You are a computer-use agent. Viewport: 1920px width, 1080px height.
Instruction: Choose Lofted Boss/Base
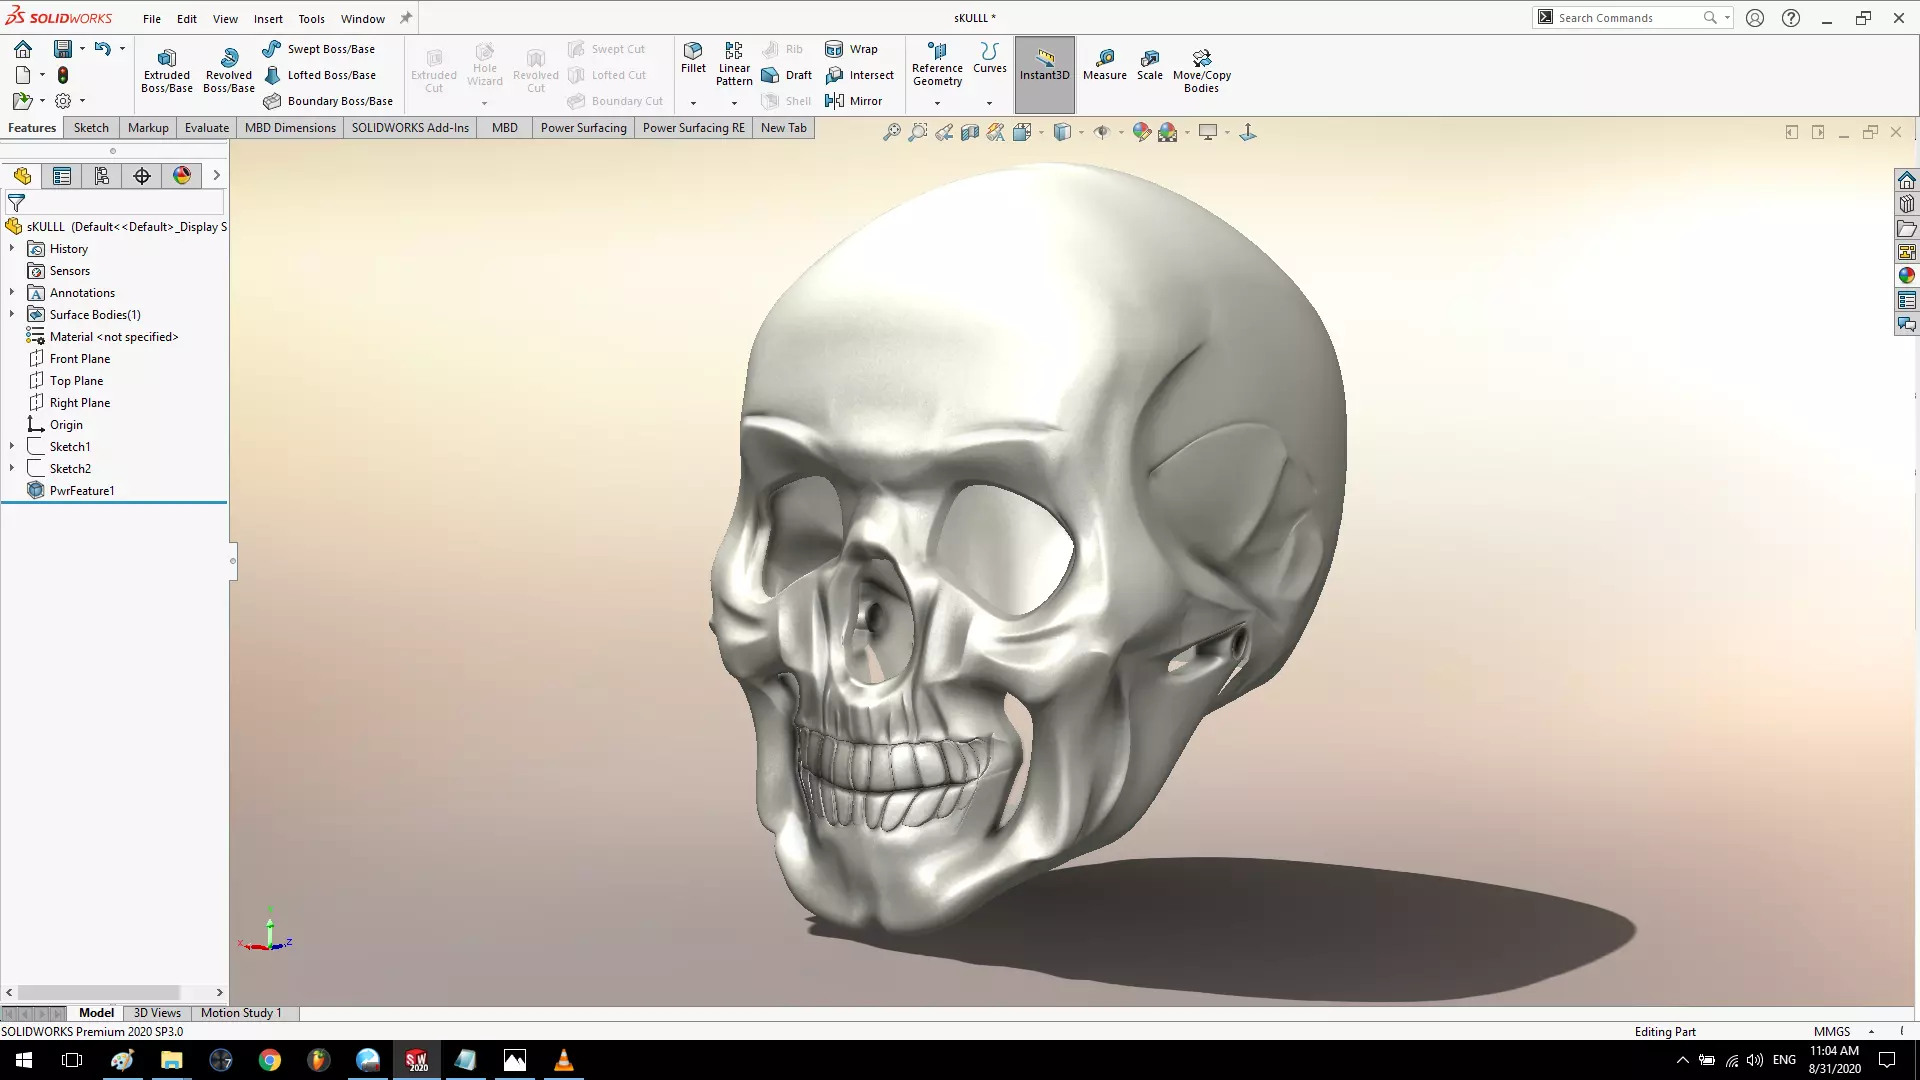coord(320,75)
